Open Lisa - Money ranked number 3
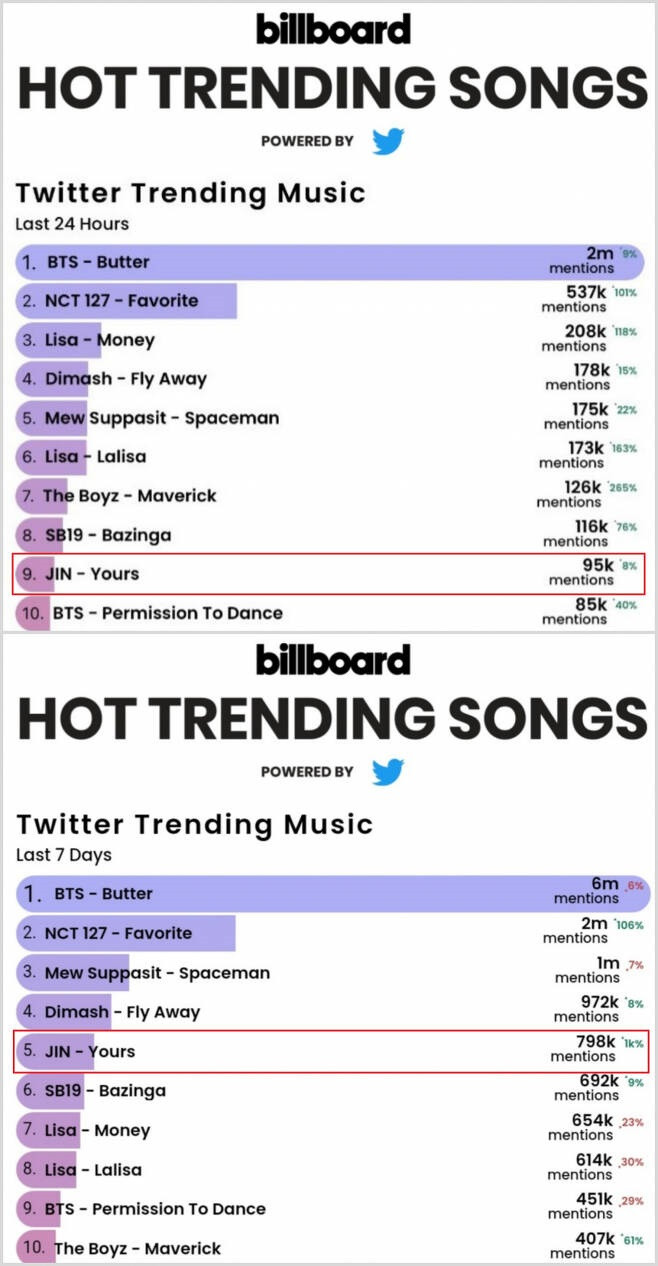The height and width of the screenshot is (1266, 658). point(330,340)
